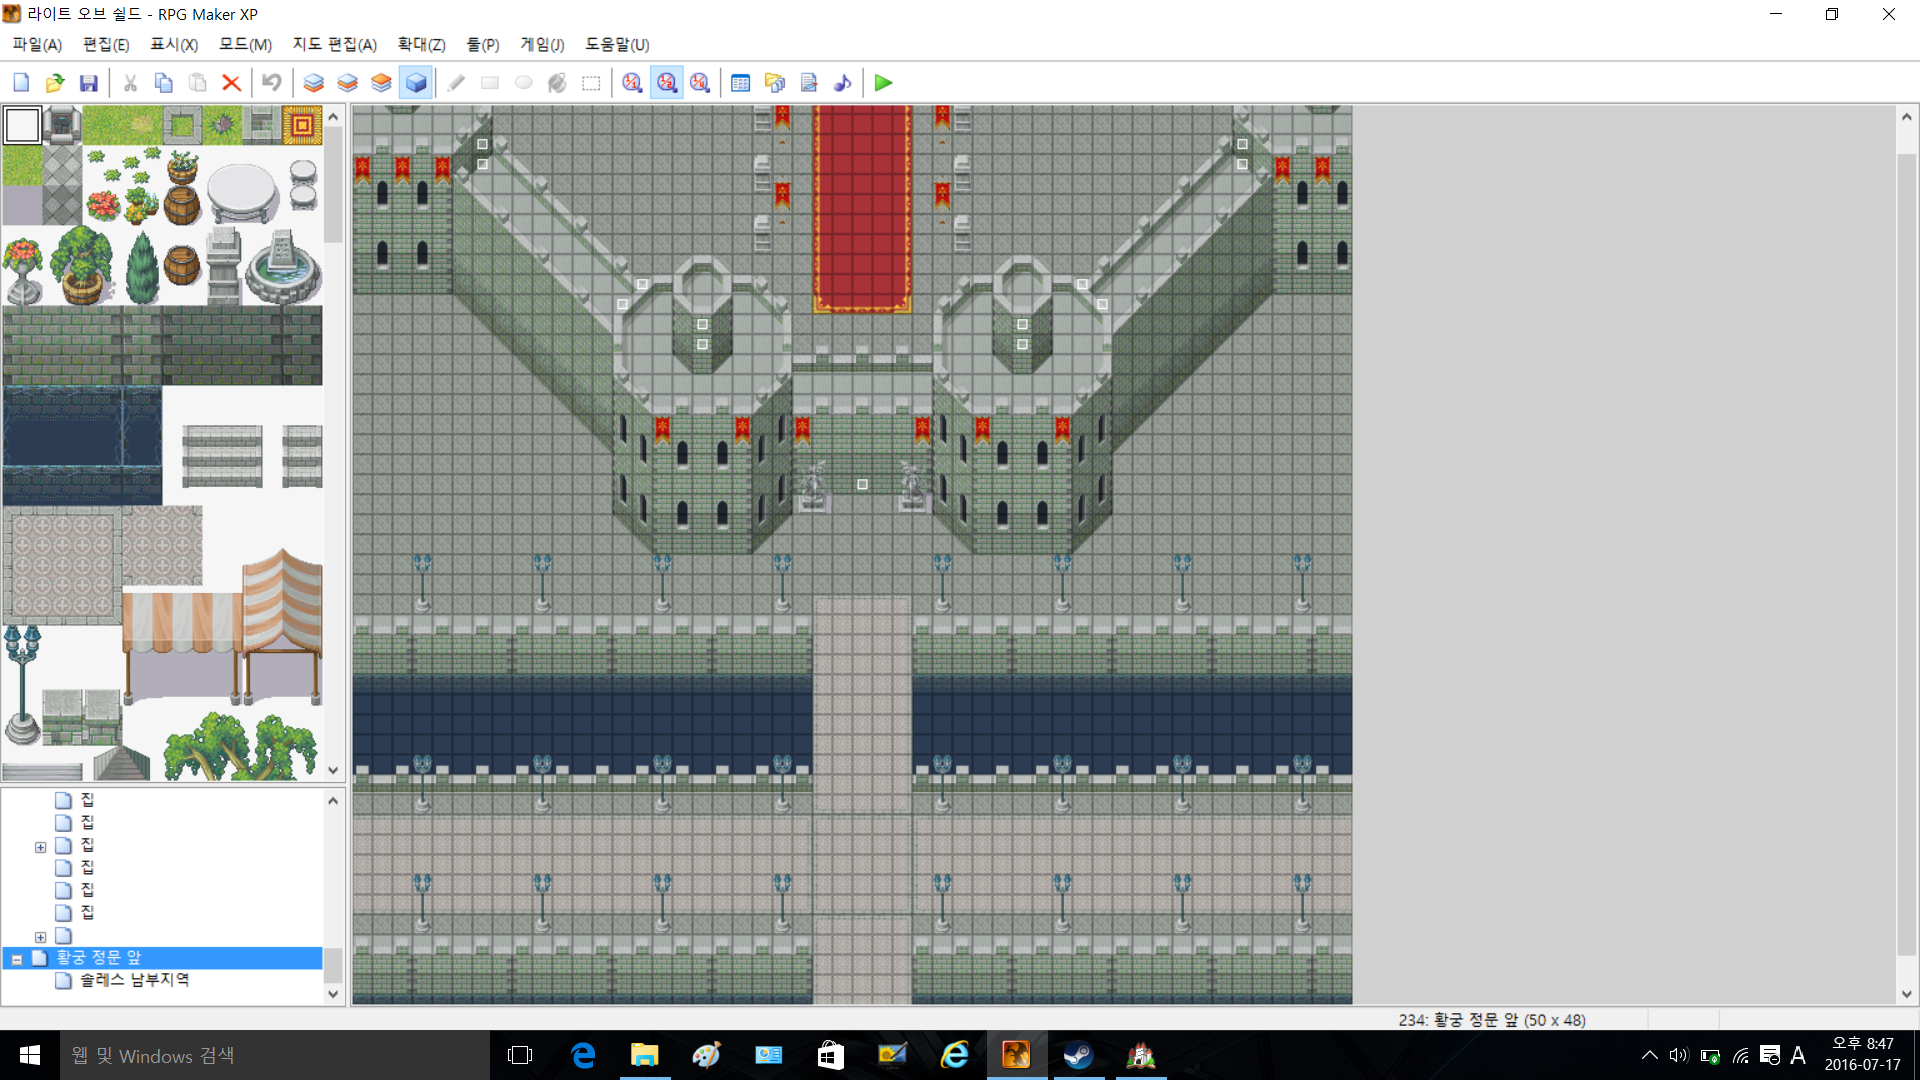Open the 도움말(U) help menu
1920x1080 pixels.
pyautogui.click(x=617, y=45)
